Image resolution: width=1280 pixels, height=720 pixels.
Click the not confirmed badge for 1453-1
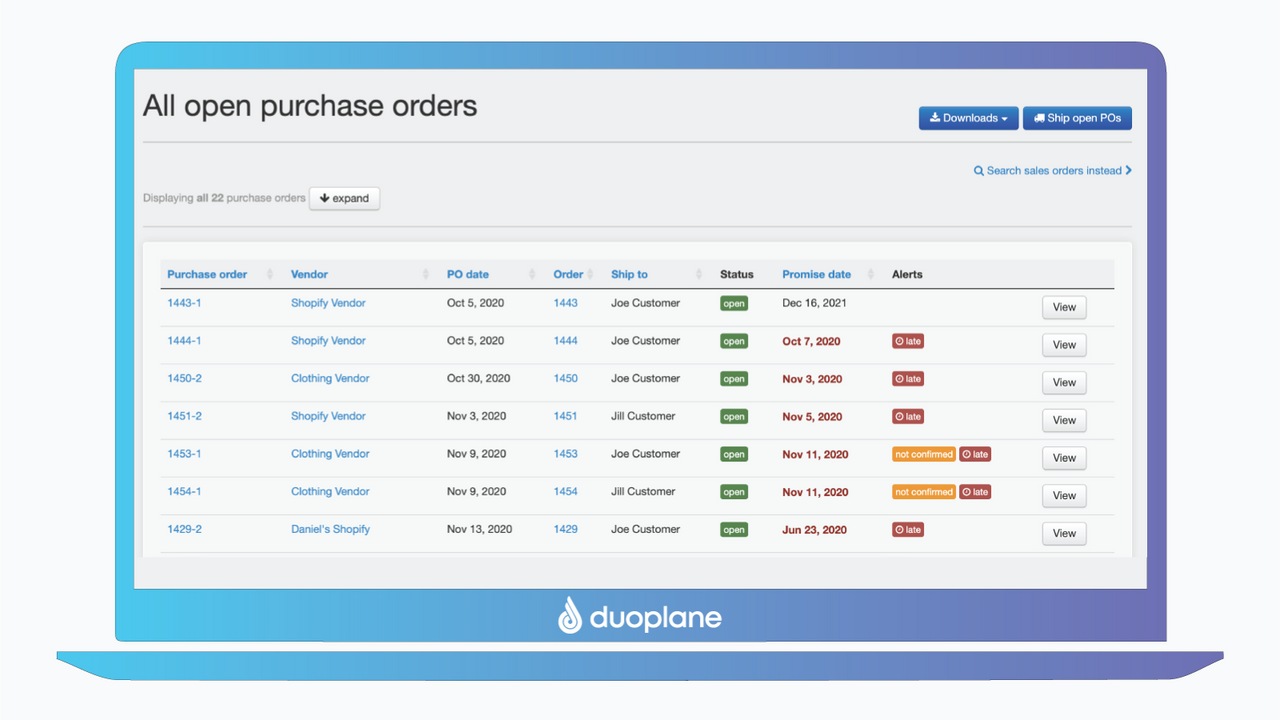tap(923, 454)
